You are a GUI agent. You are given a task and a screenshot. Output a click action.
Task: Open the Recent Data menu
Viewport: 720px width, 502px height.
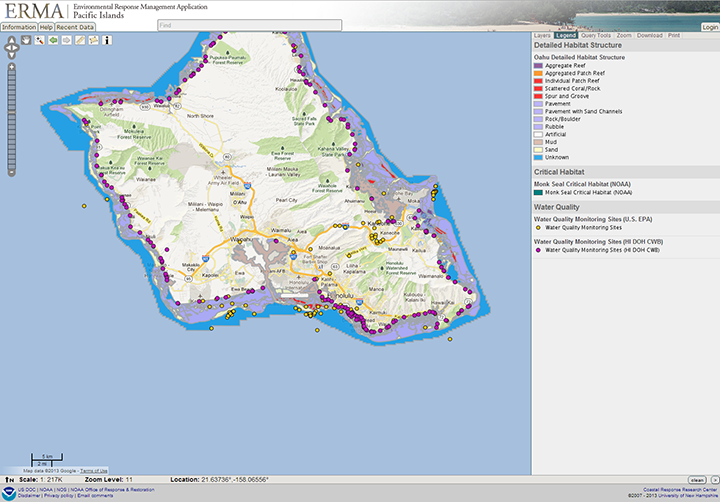tap(75, 27)
